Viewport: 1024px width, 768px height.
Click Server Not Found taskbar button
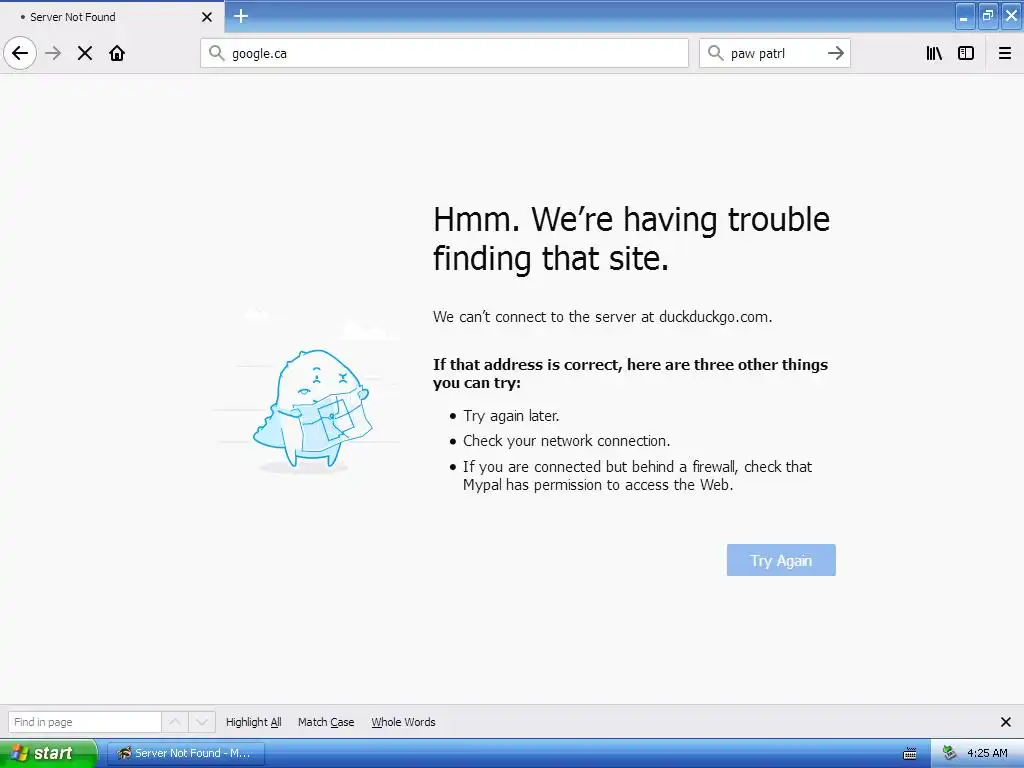pos(185,753)
